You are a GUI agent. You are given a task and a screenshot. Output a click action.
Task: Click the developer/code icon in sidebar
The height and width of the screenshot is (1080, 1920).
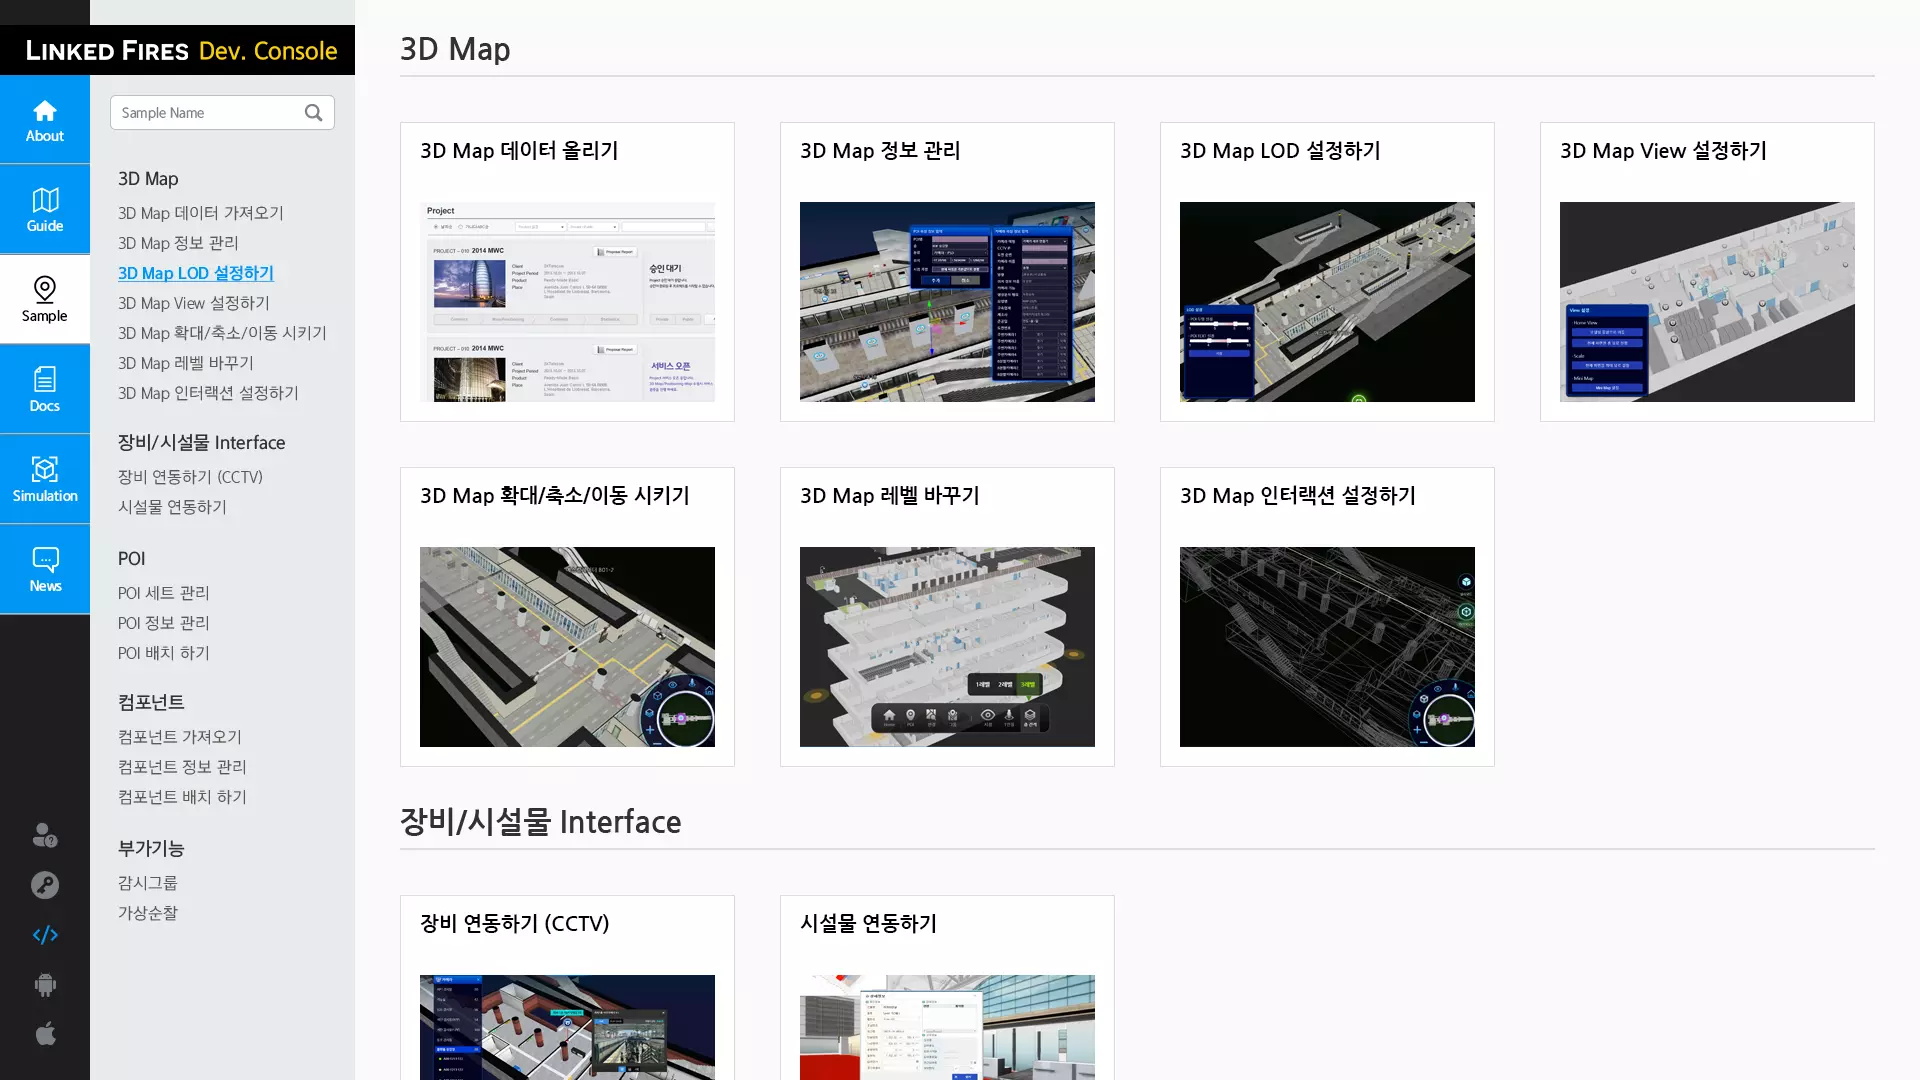45,935
